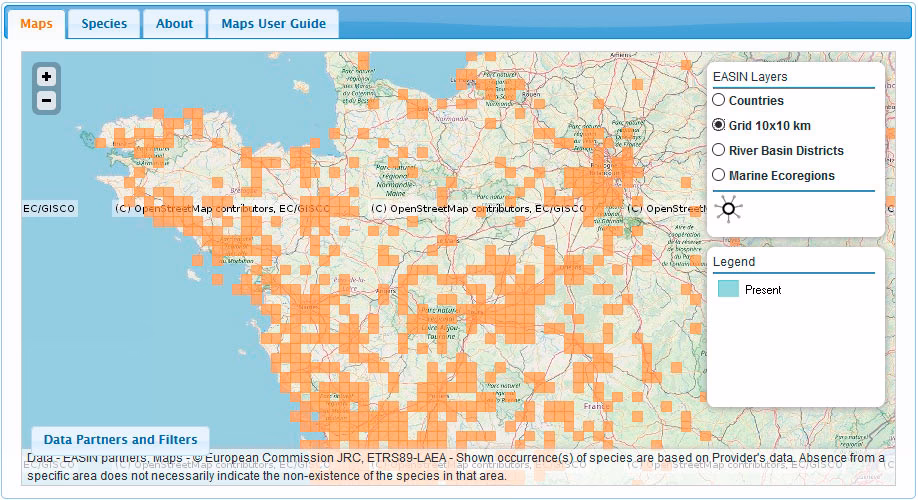Zoom in on the map
The width and height of the screenshot is (918, 500).
(x=46, y=77)
